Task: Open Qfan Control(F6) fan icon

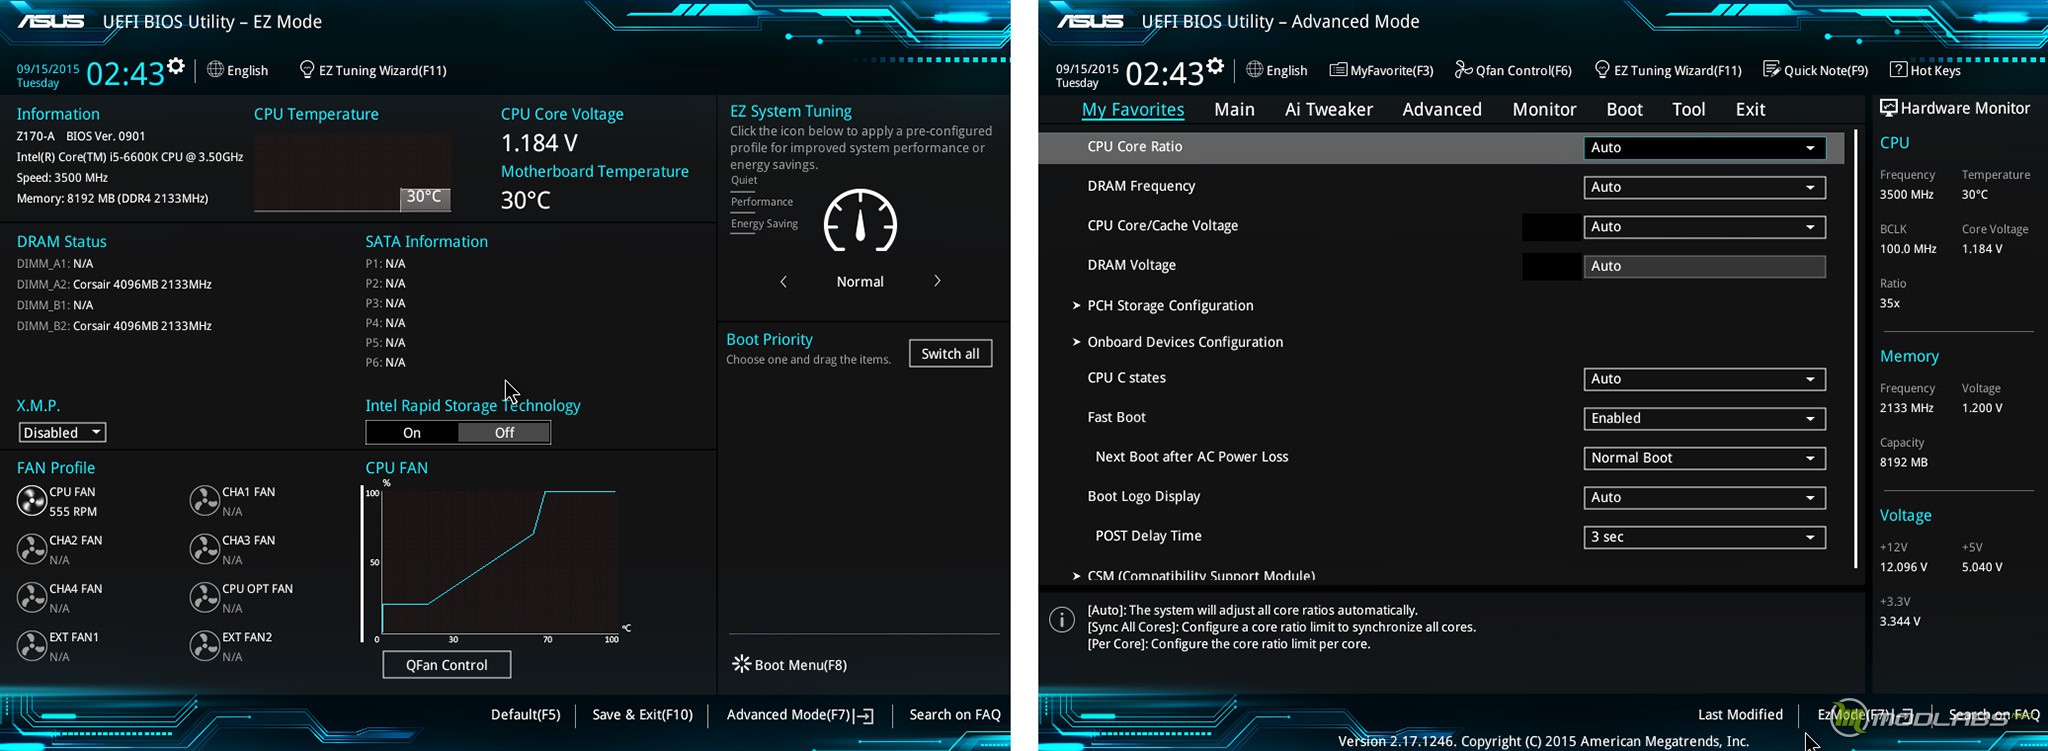Action: click(x=1463, y=69)
